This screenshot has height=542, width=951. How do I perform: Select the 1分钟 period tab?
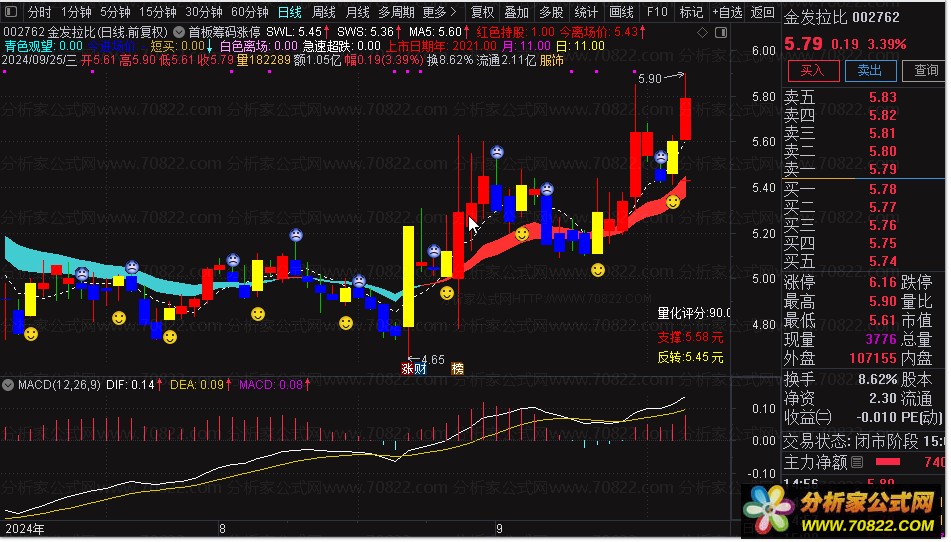pyautogui.click(x=76, y=12)
